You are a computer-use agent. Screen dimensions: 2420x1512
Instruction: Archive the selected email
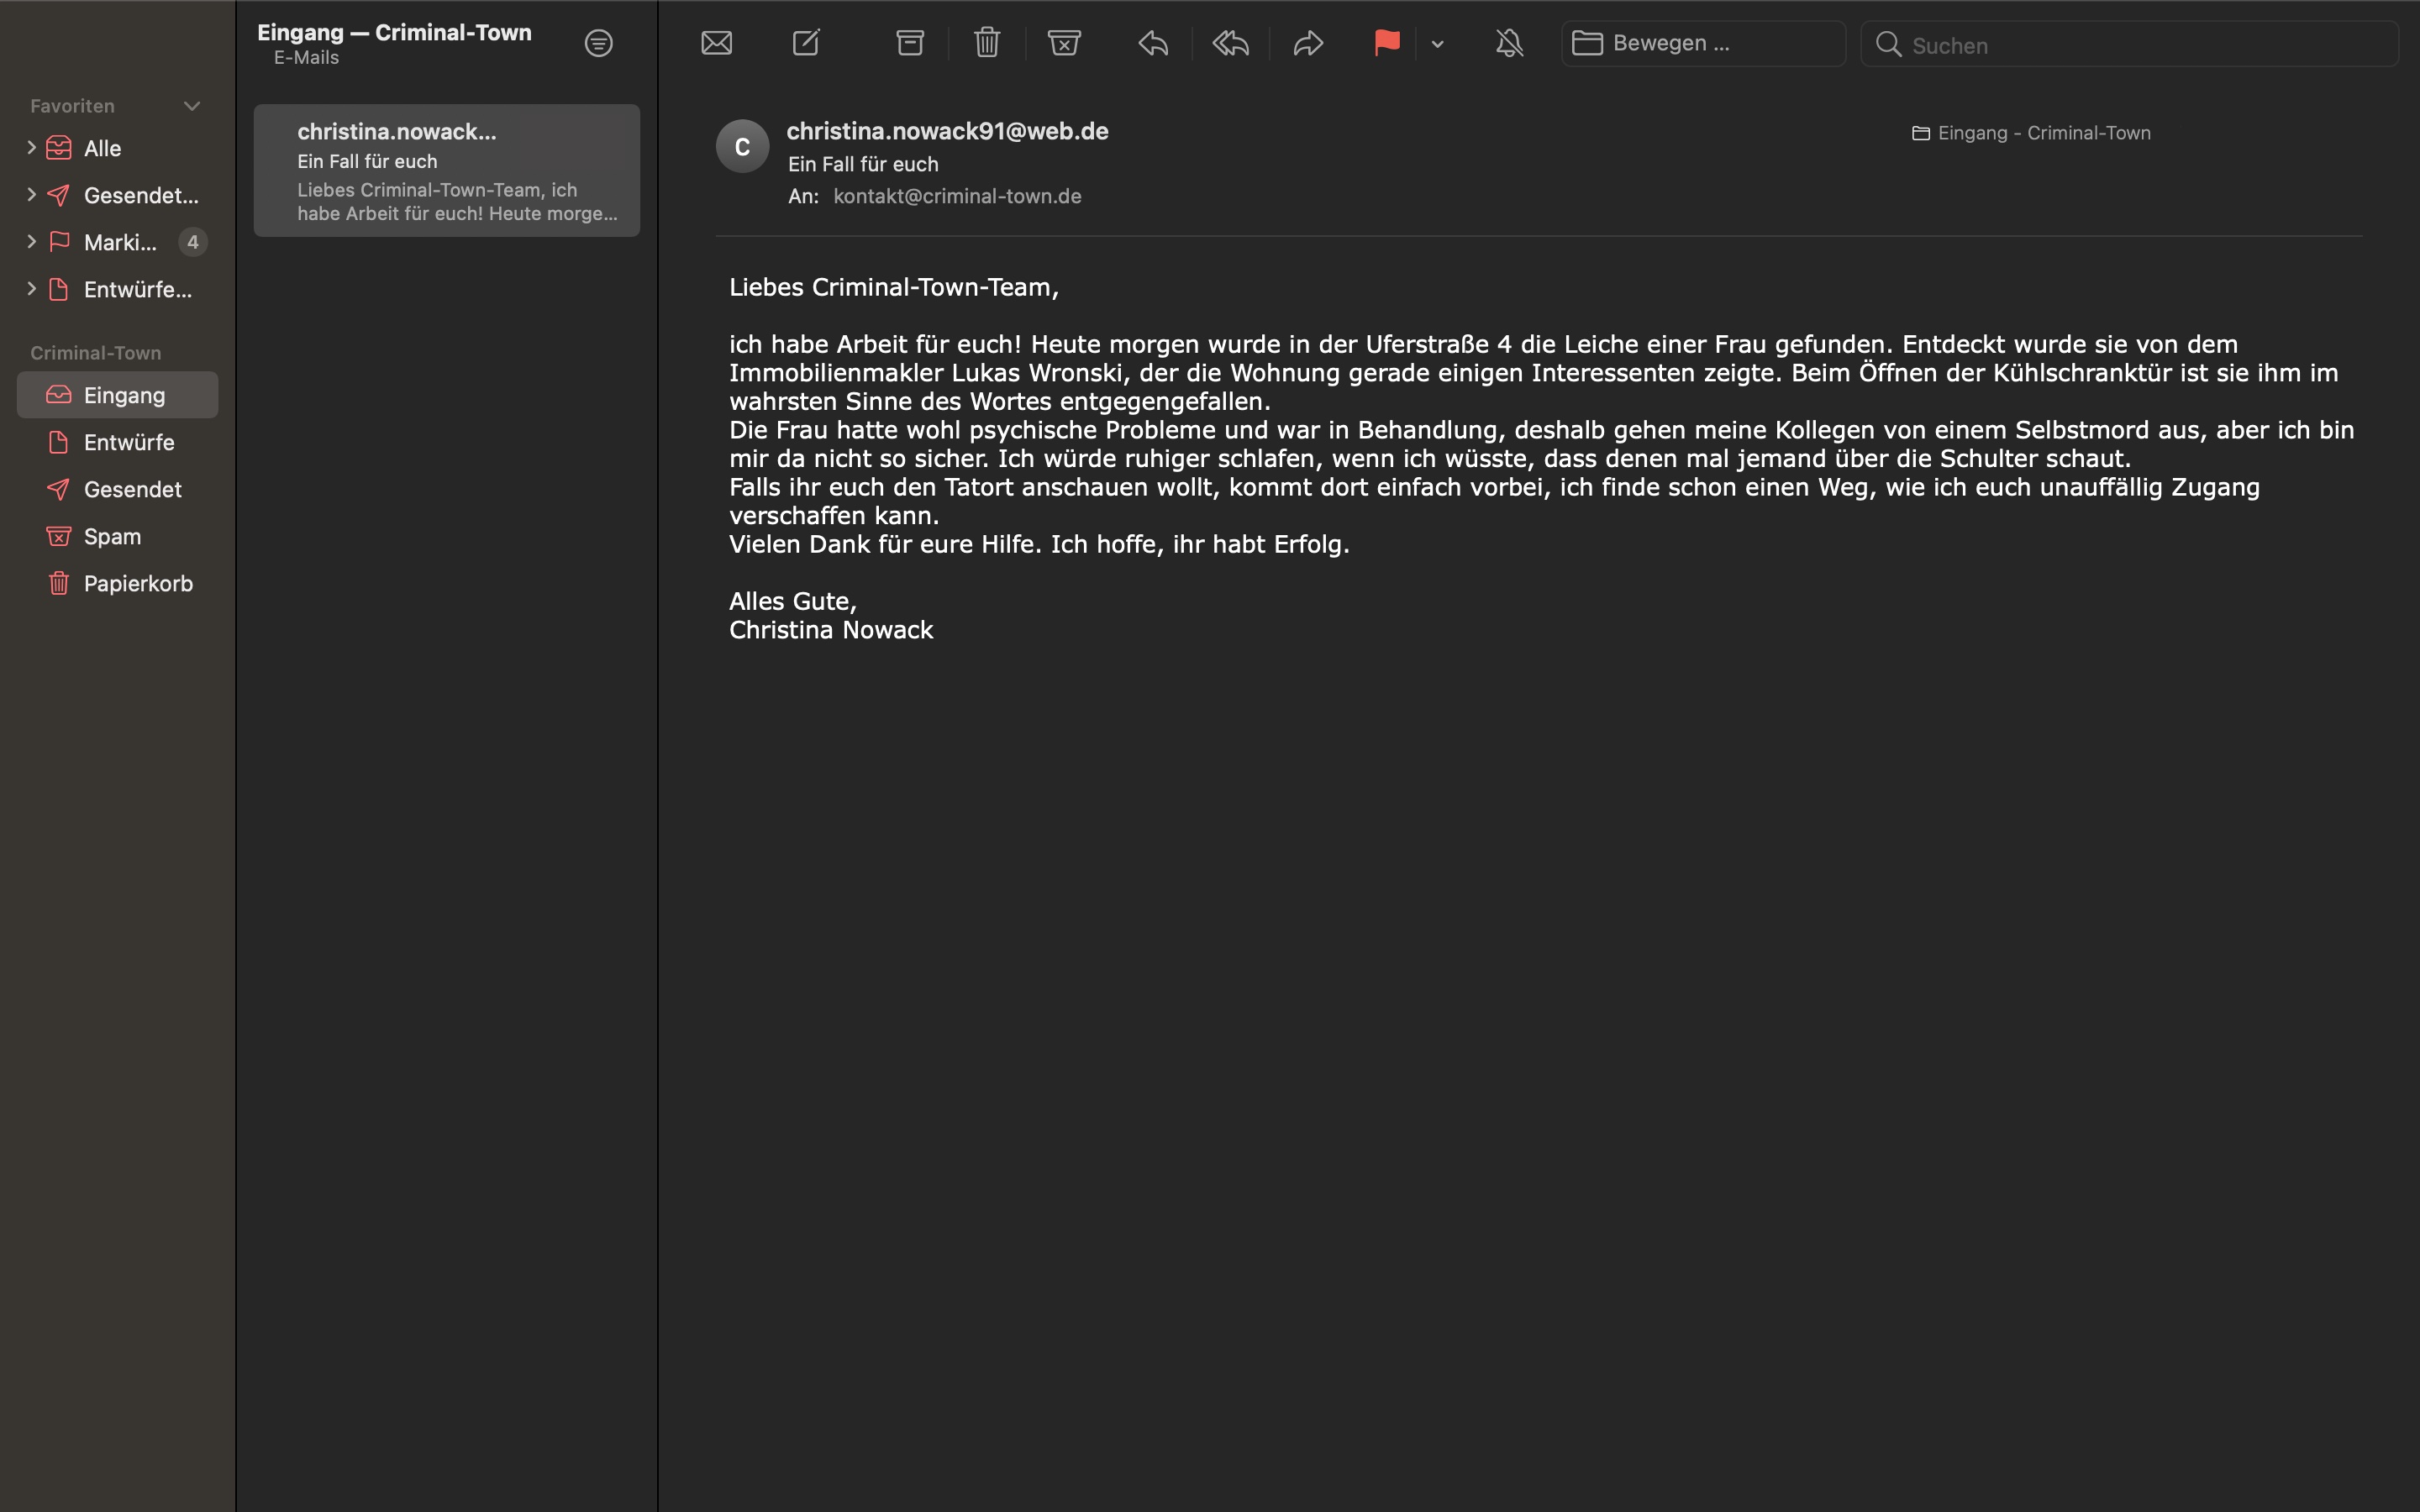coord(909,43)
